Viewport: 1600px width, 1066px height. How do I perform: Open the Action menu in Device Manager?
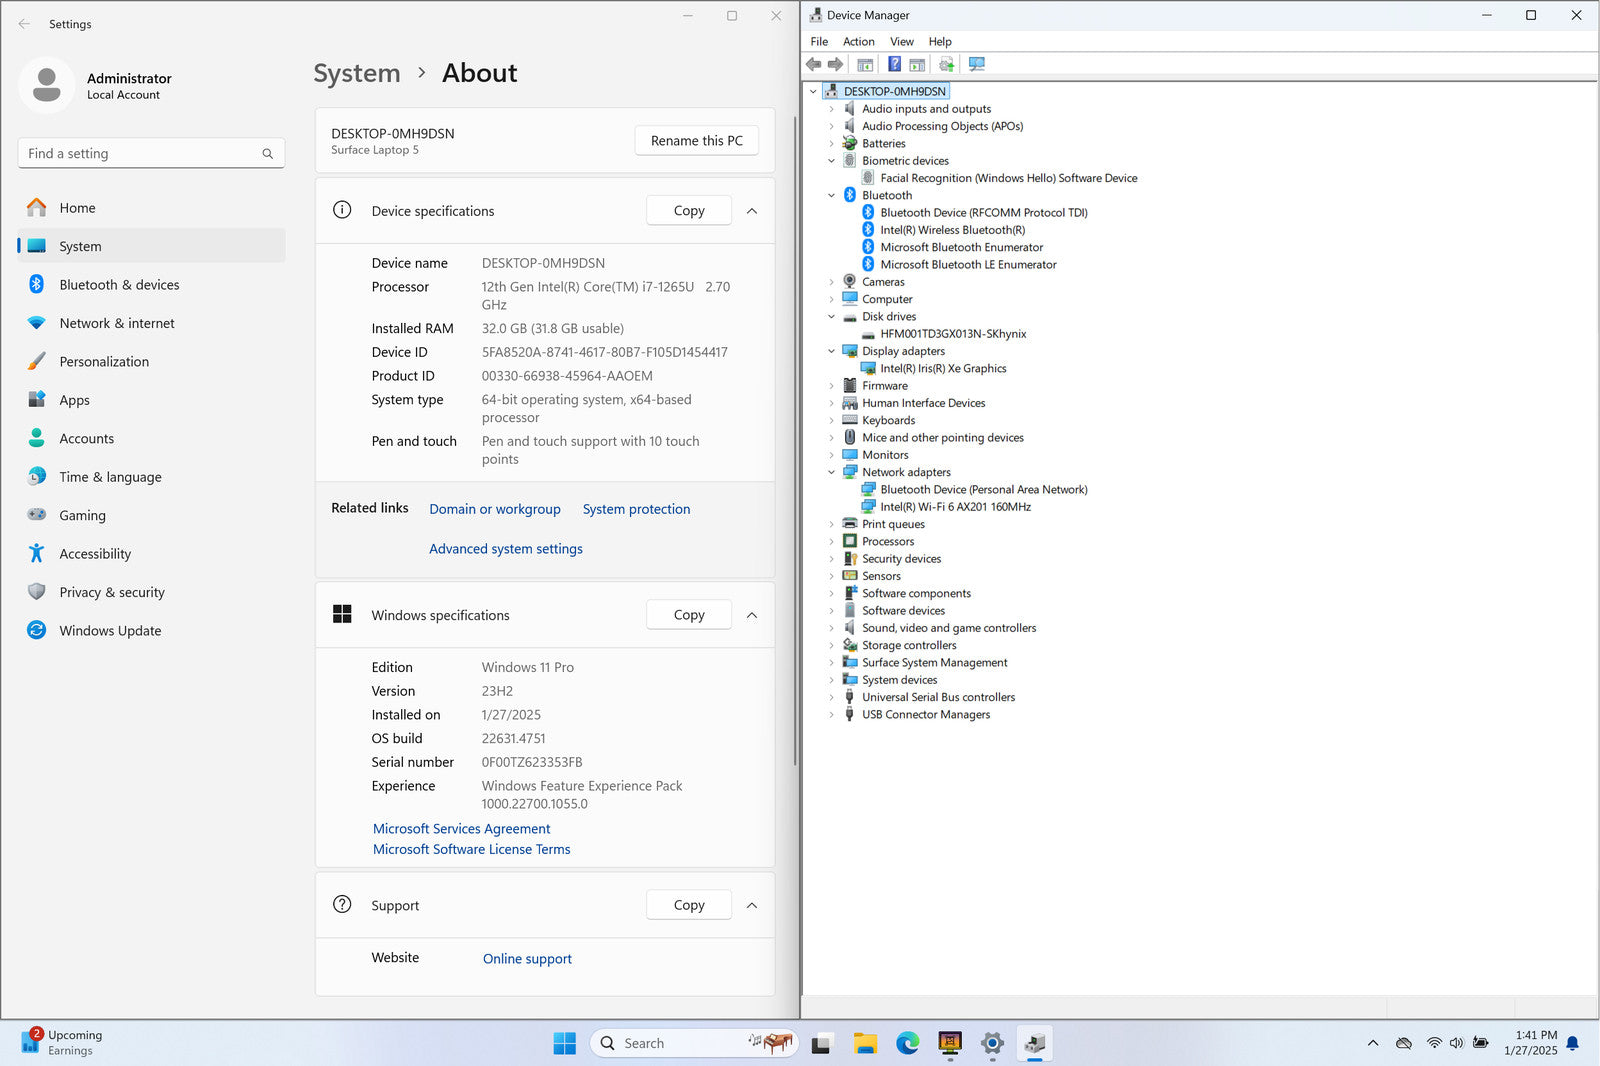859,41
